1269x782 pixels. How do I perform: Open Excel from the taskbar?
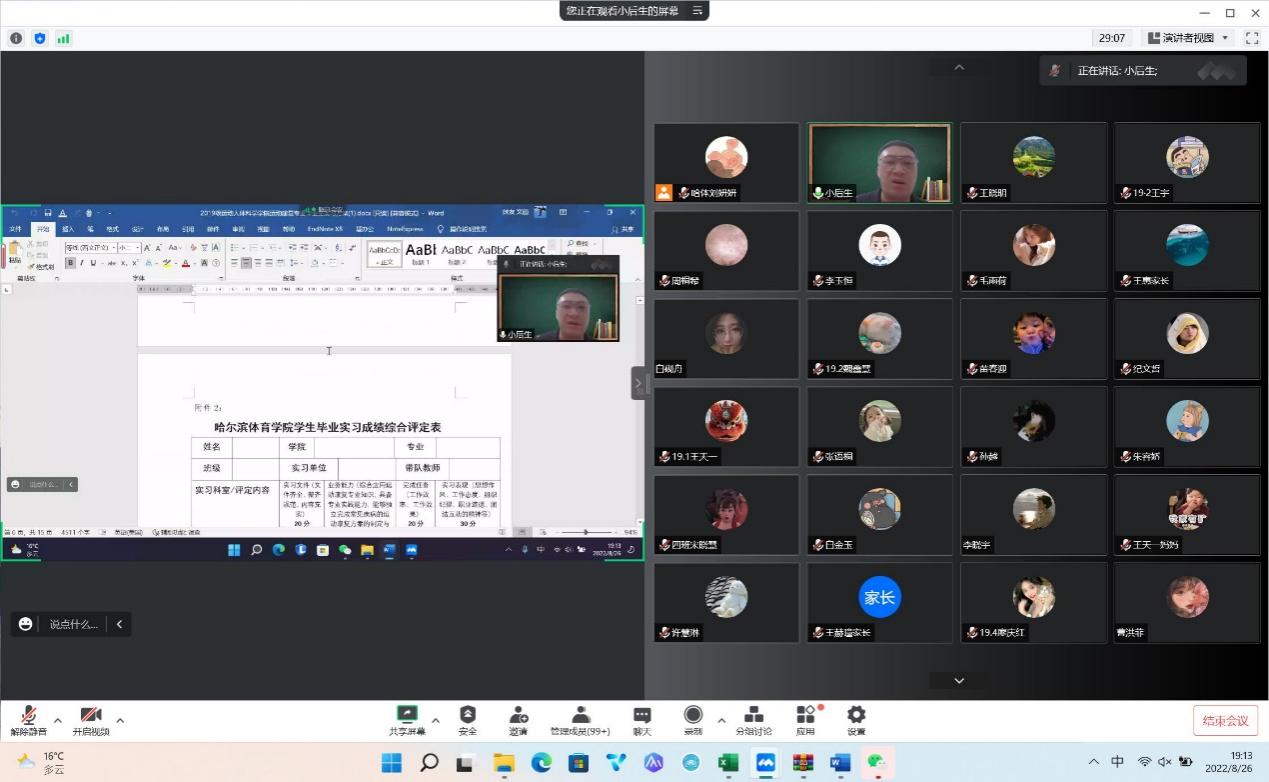[x=728, y=763]
